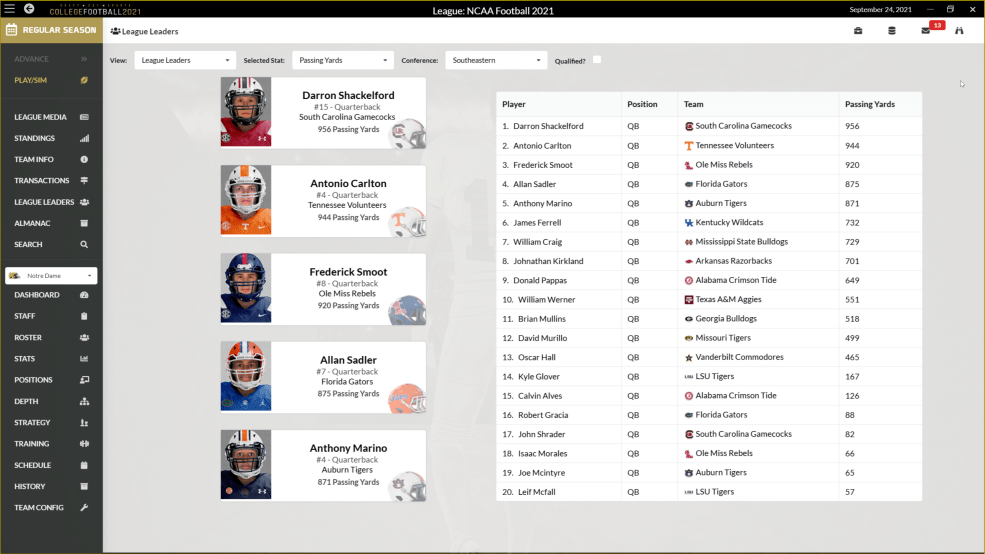
Task: Open the database icon in top bar
Action: [892, 31]
